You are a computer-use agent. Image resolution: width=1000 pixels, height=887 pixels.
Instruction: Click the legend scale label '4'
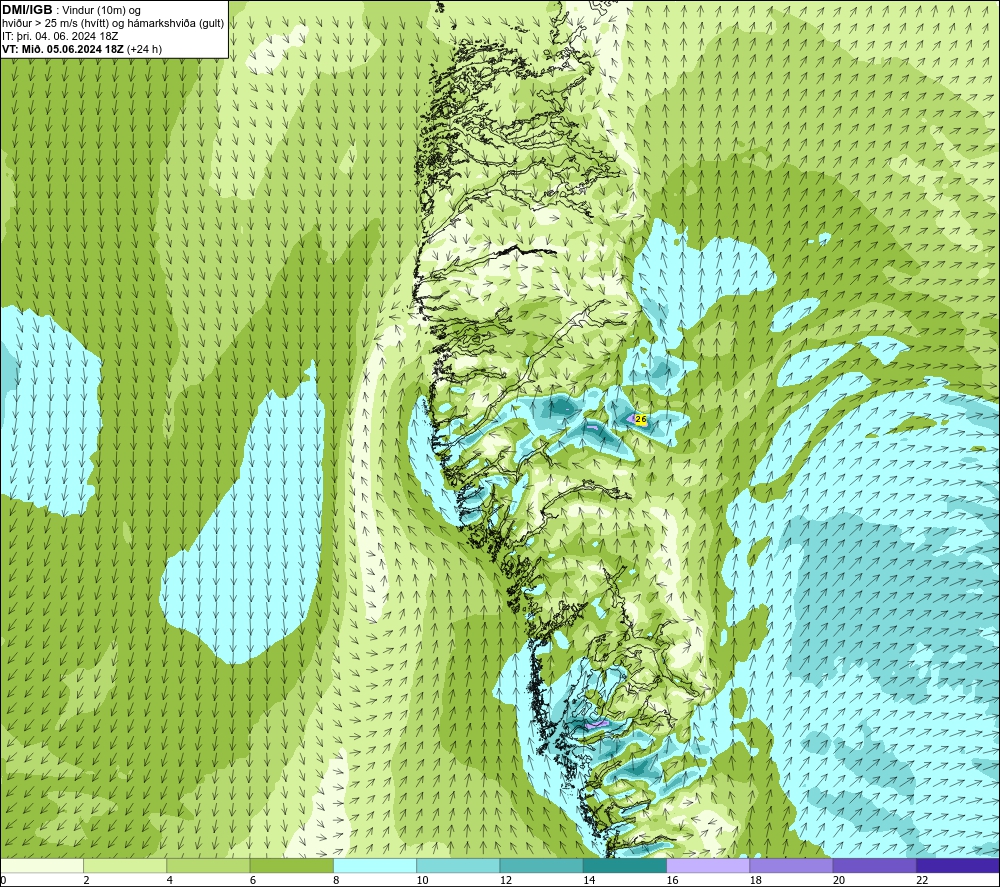tap(170, 880)
